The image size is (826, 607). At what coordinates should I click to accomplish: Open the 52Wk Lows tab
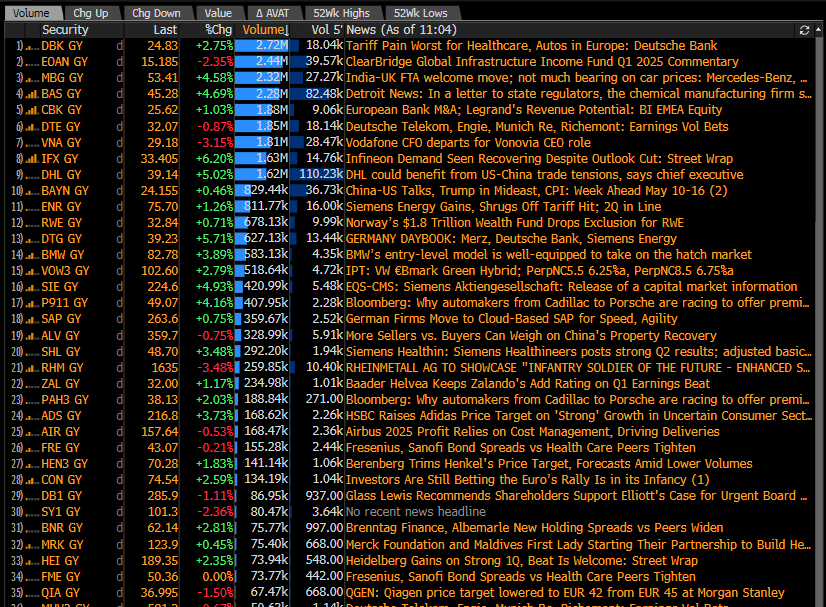420,13
